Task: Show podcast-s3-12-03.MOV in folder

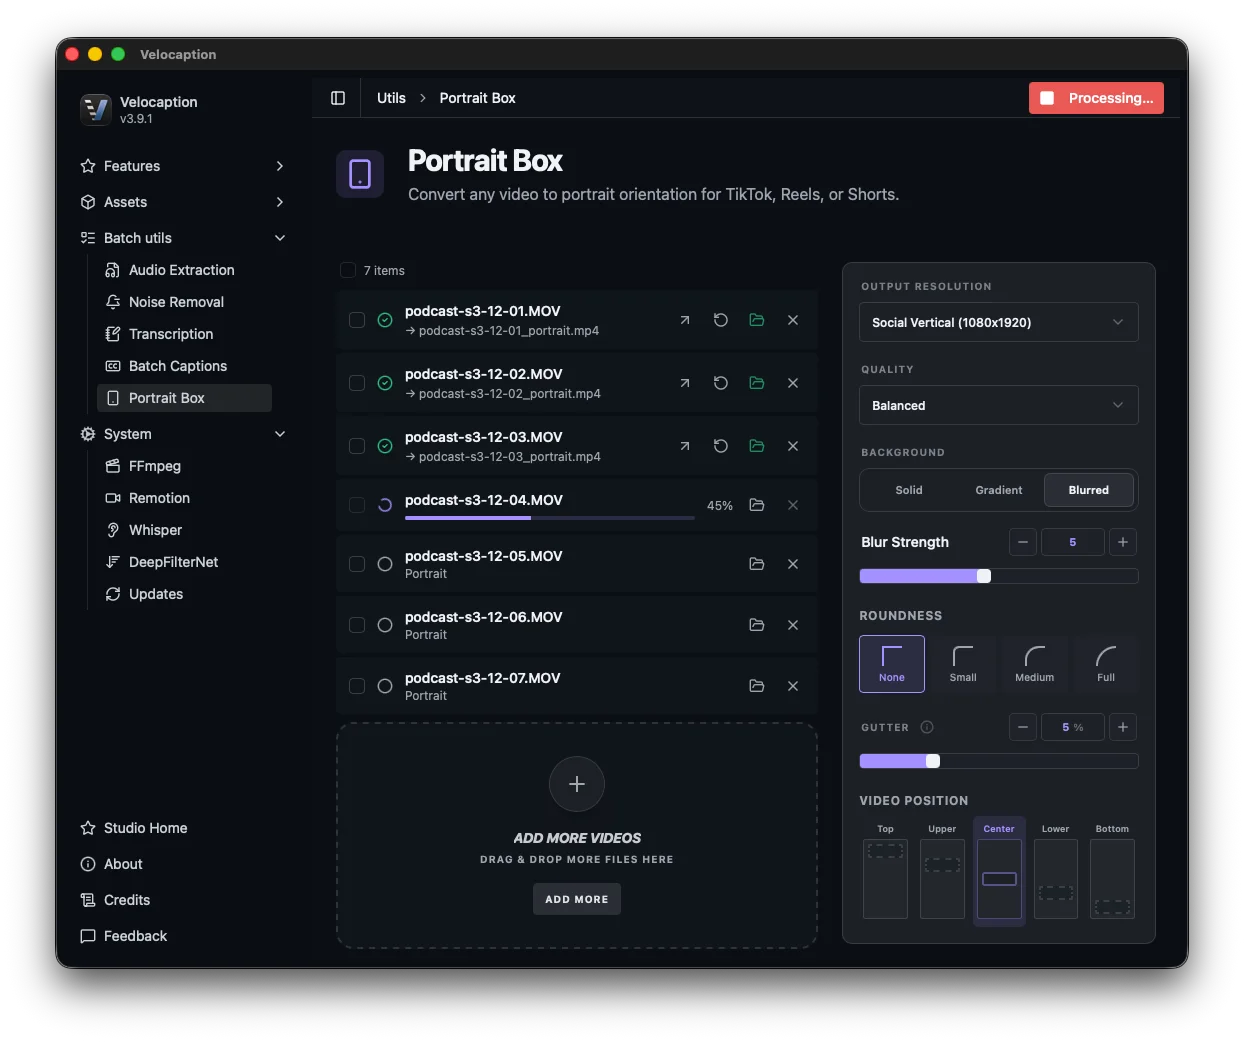Action: pos(757,446)
